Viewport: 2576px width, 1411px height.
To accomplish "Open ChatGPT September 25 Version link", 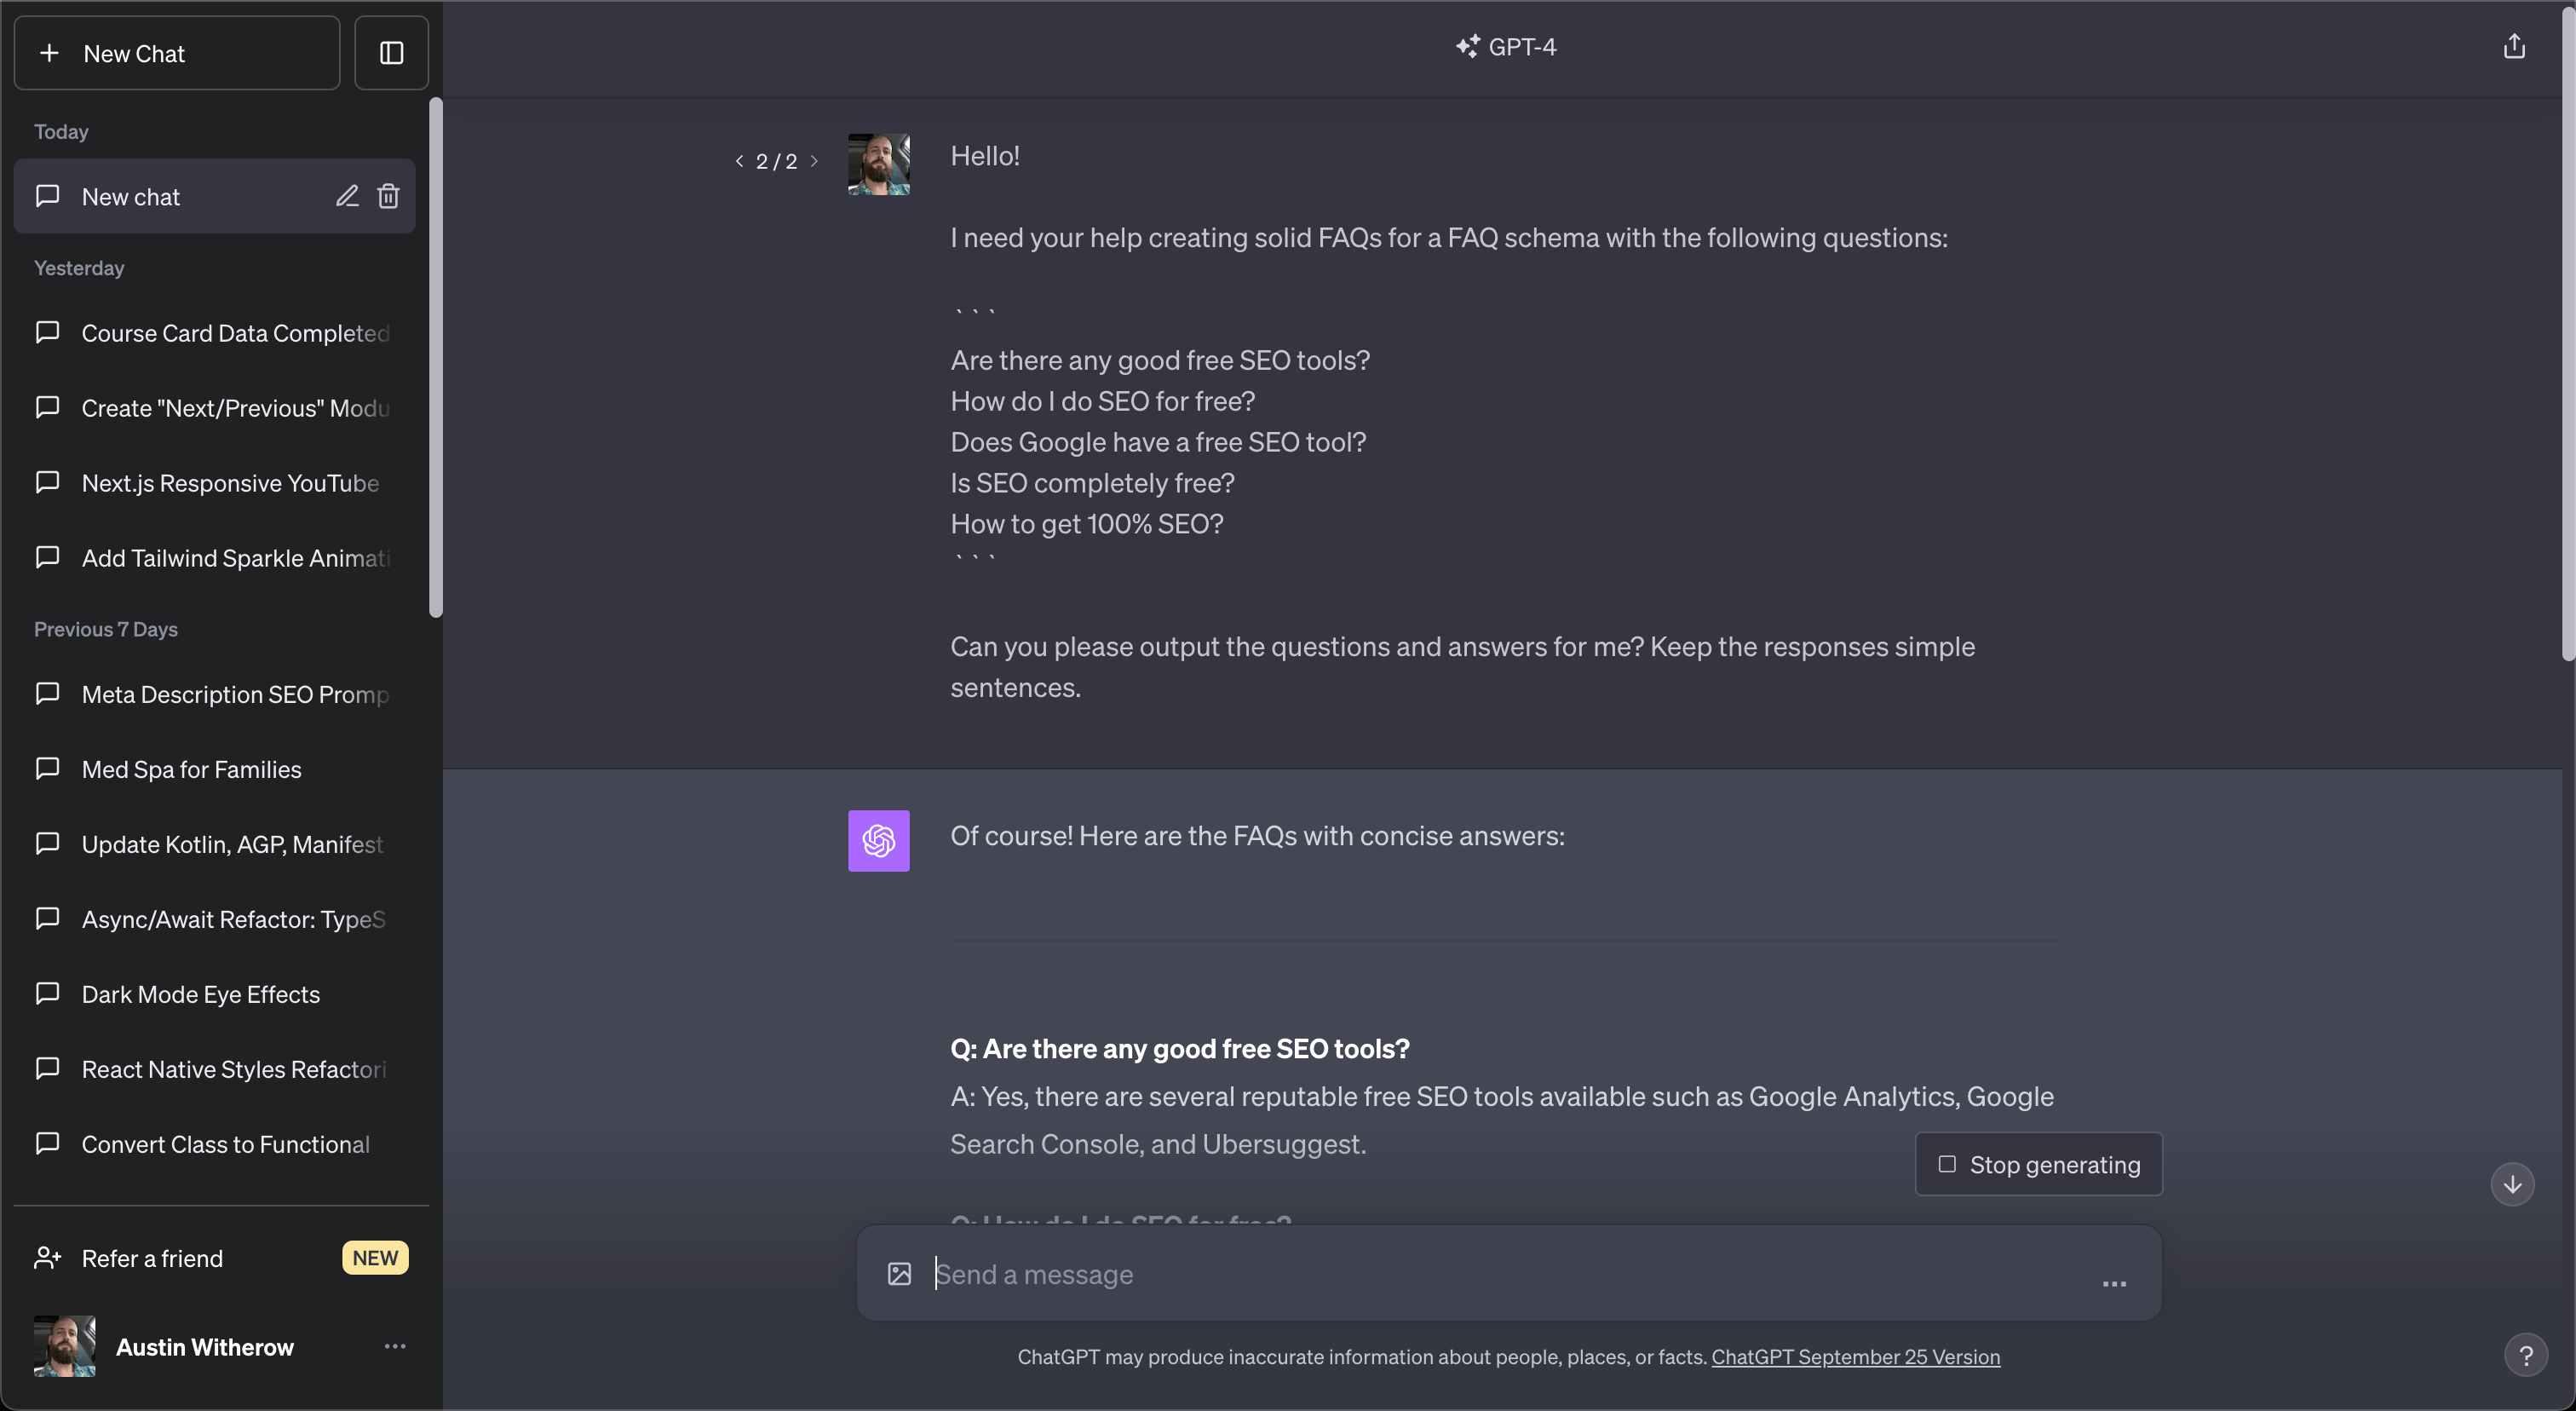I will pyautogui.click(x=1855, y=1356).
